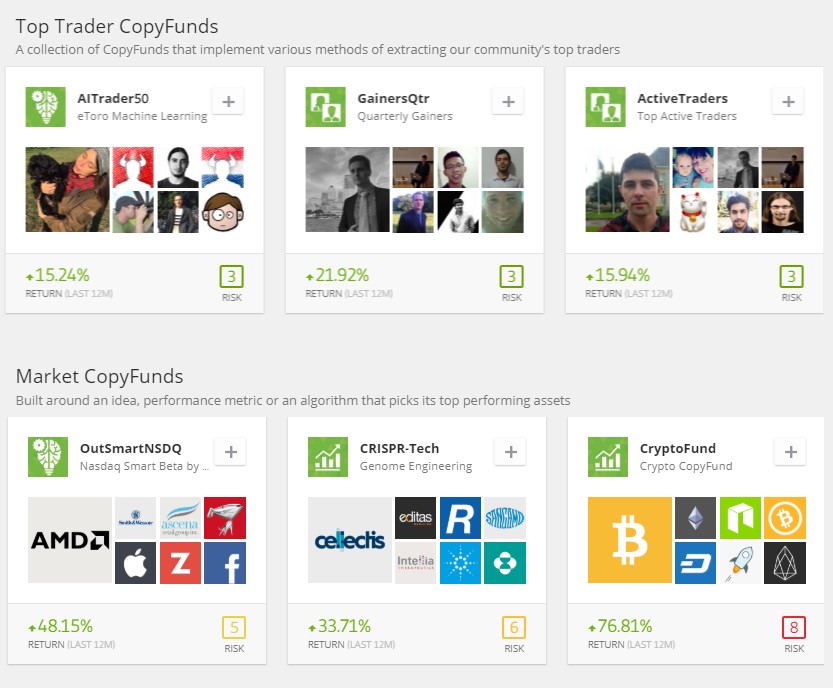
Task: Add AITrader50 with the plus button
Action: (228, 101)
